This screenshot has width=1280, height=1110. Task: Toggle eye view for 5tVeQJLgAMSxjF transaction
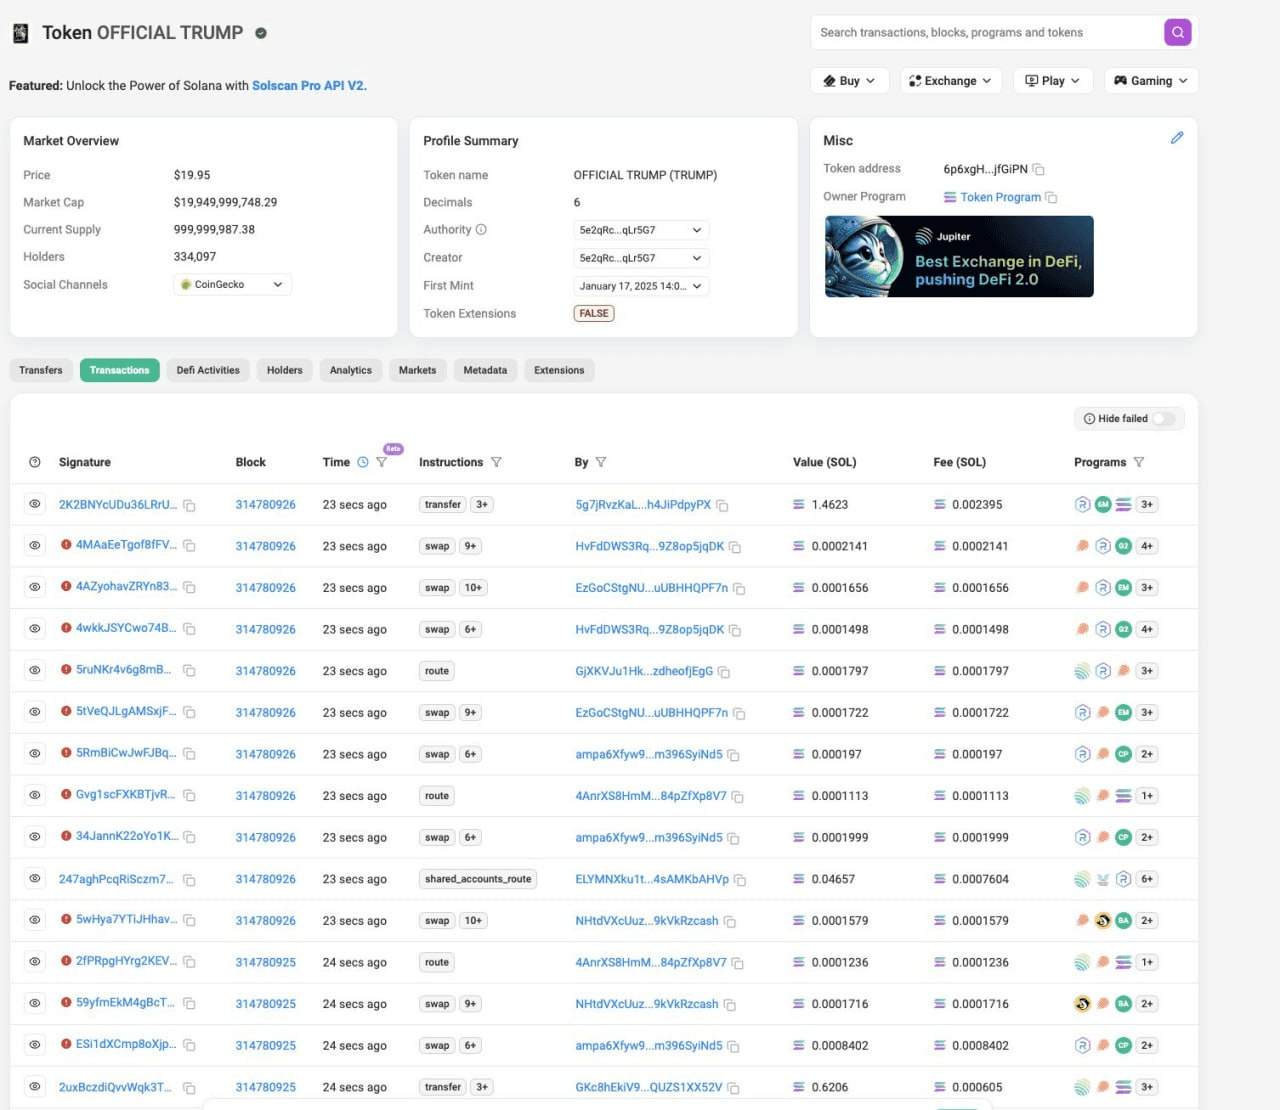coord(35,712)
